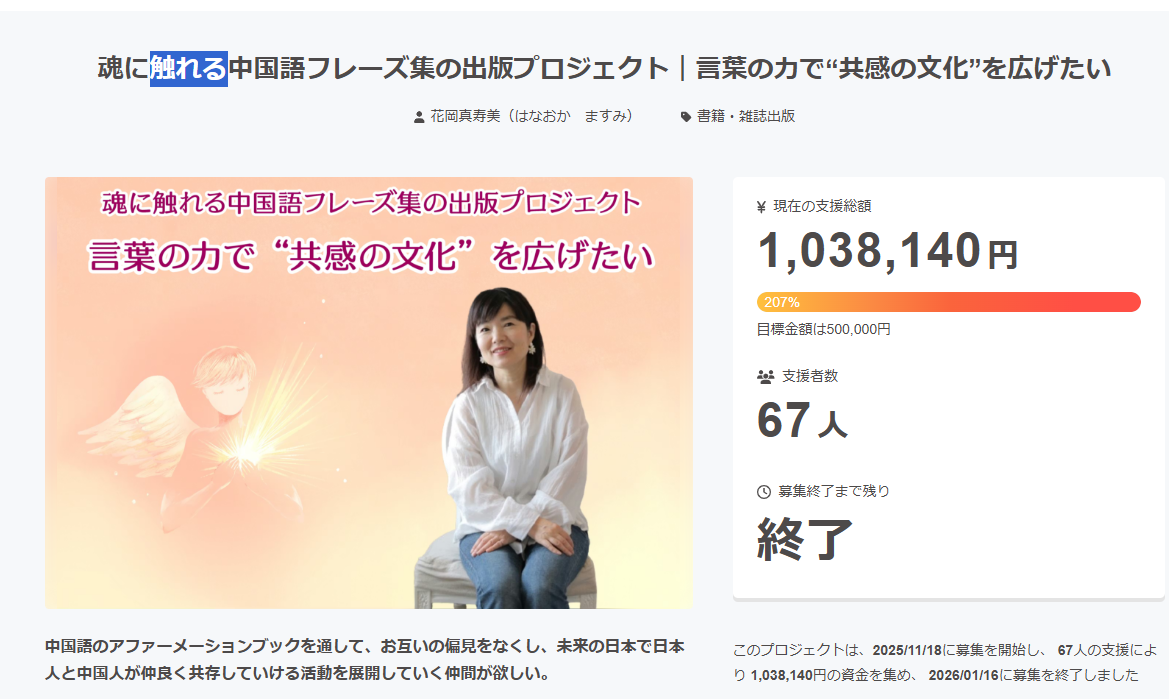
Task: Click the yen icon next to 現在の支援総額
Action: click(x=761, y=207)
